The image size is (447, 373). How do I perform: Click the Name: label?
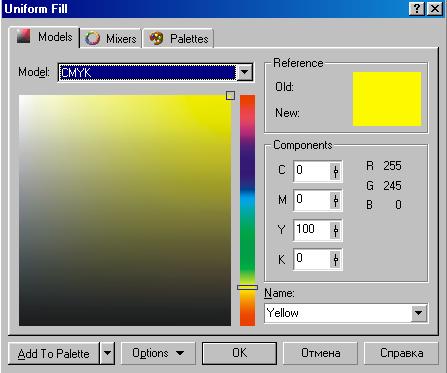tap(279, 293)
